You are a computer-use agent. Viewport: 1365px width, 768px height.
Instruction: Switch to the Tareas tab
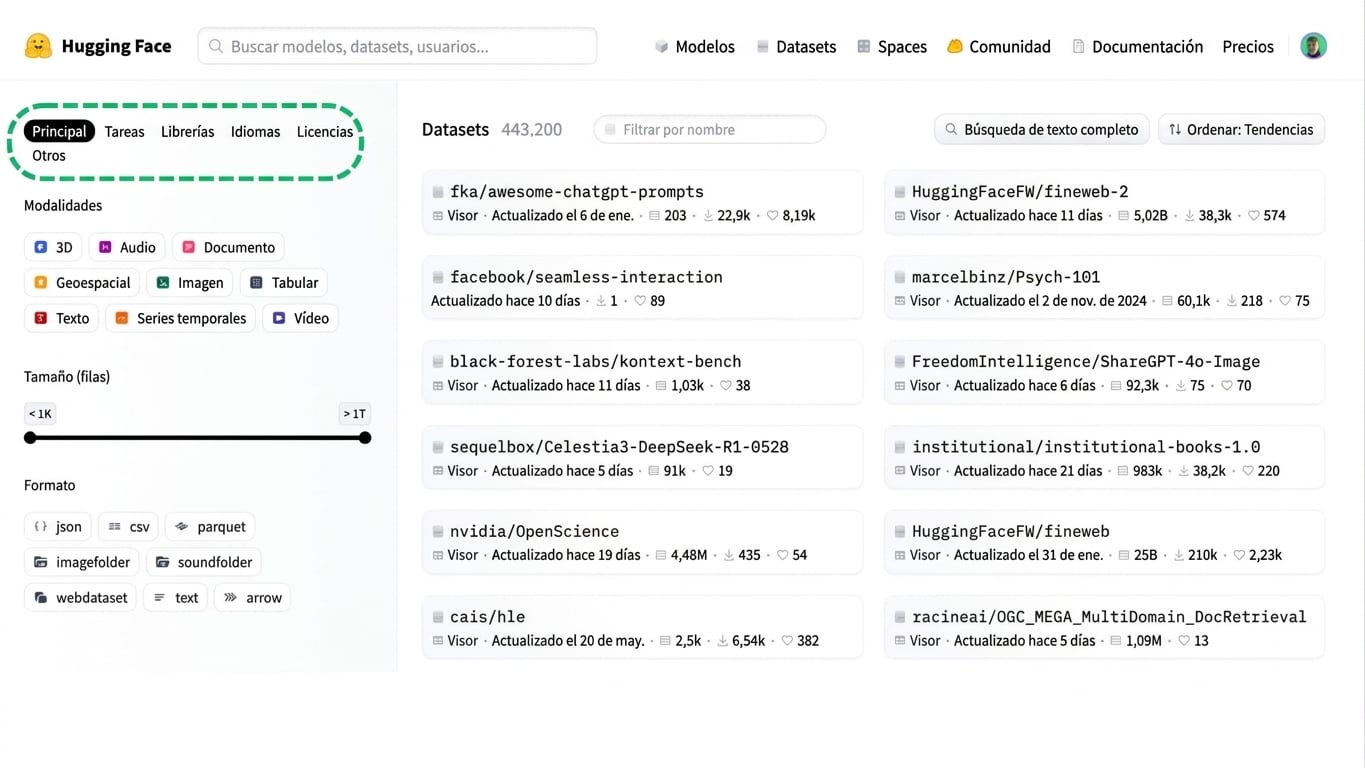click(x=125, y=131)
